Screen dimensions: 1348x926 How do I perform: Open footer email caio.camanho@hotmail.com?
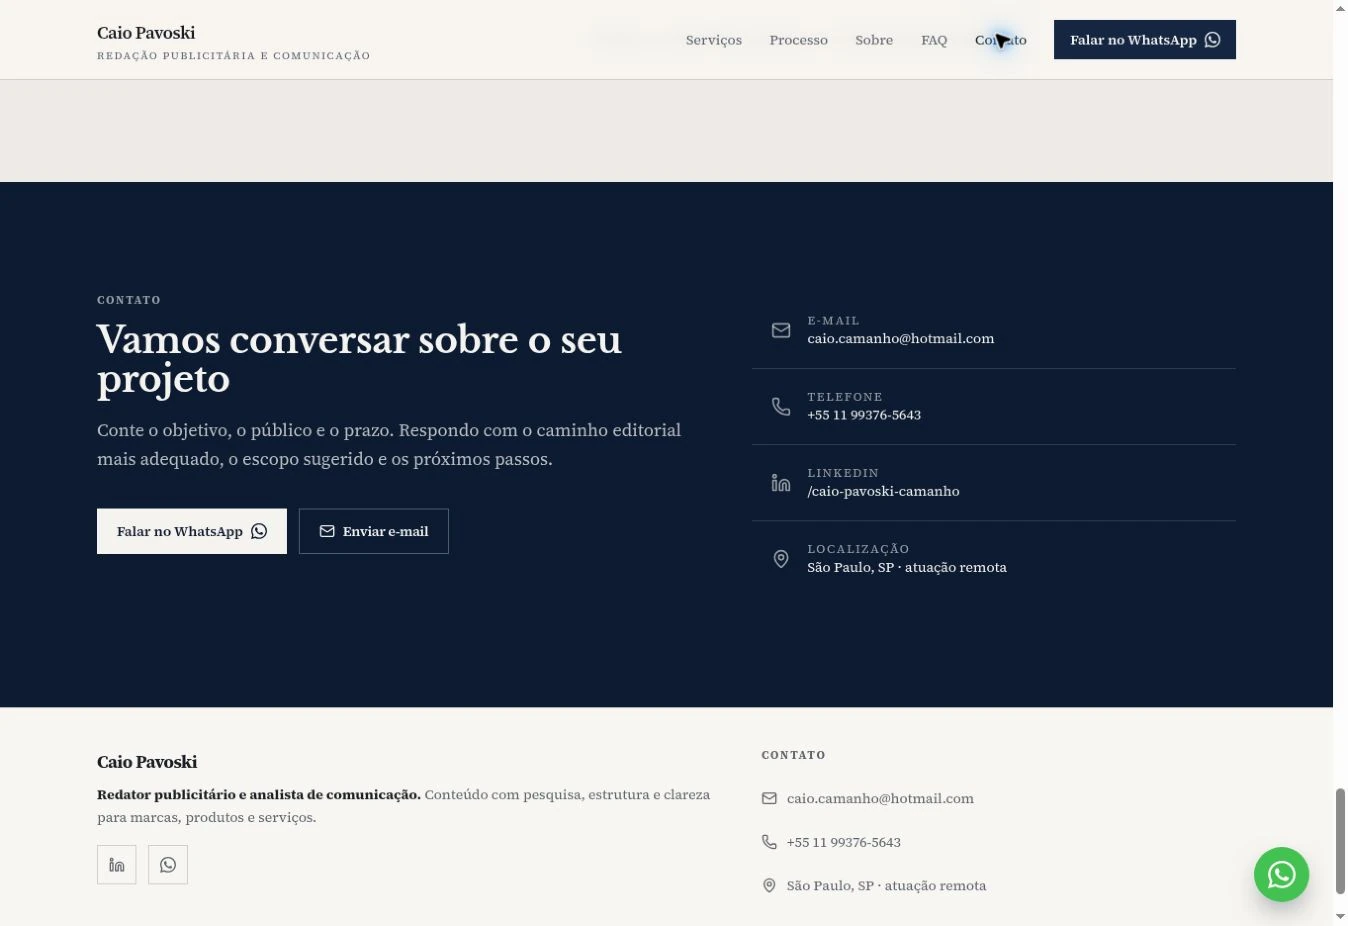[880, 798]
